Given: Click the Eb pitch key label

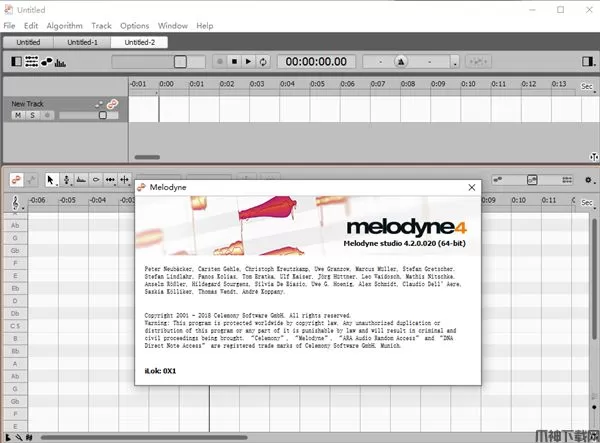Looking at the screenshot, I should tap(15, 288).
